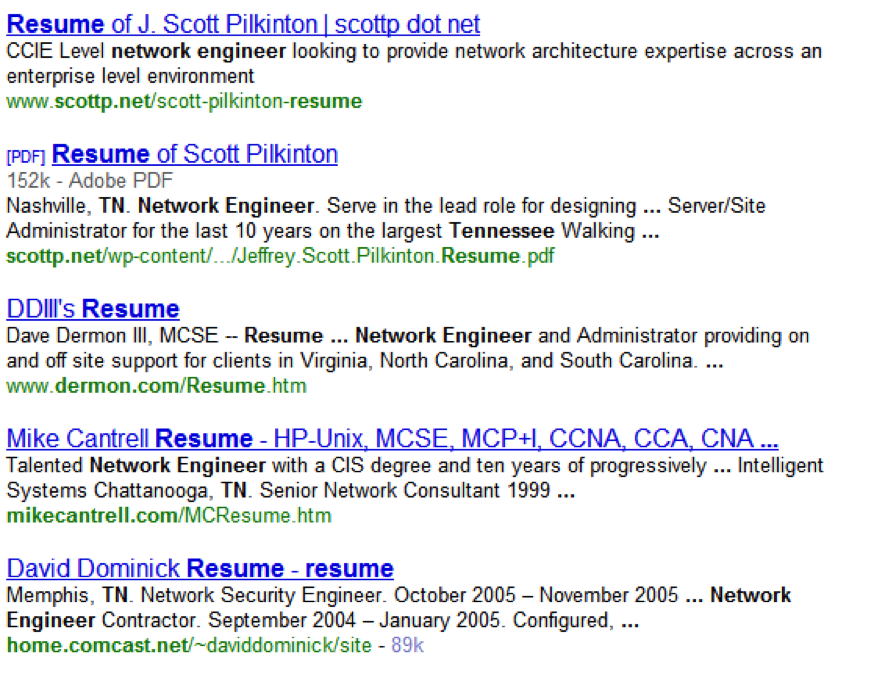The height and width of the screenshot is (684, 895).
Task: Open the DDIII's Resume result title
Action: pos(93,309)
